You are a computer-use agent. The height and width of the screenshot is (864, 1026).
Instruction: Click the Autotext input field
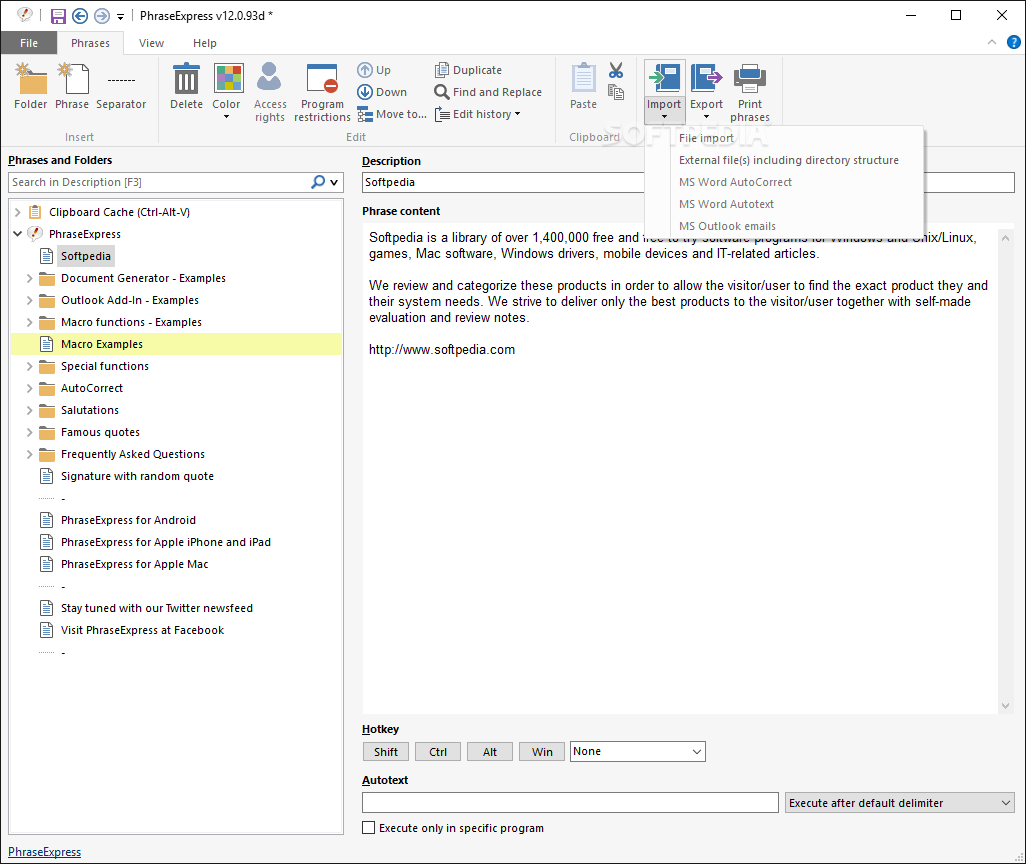pos(570,803)
